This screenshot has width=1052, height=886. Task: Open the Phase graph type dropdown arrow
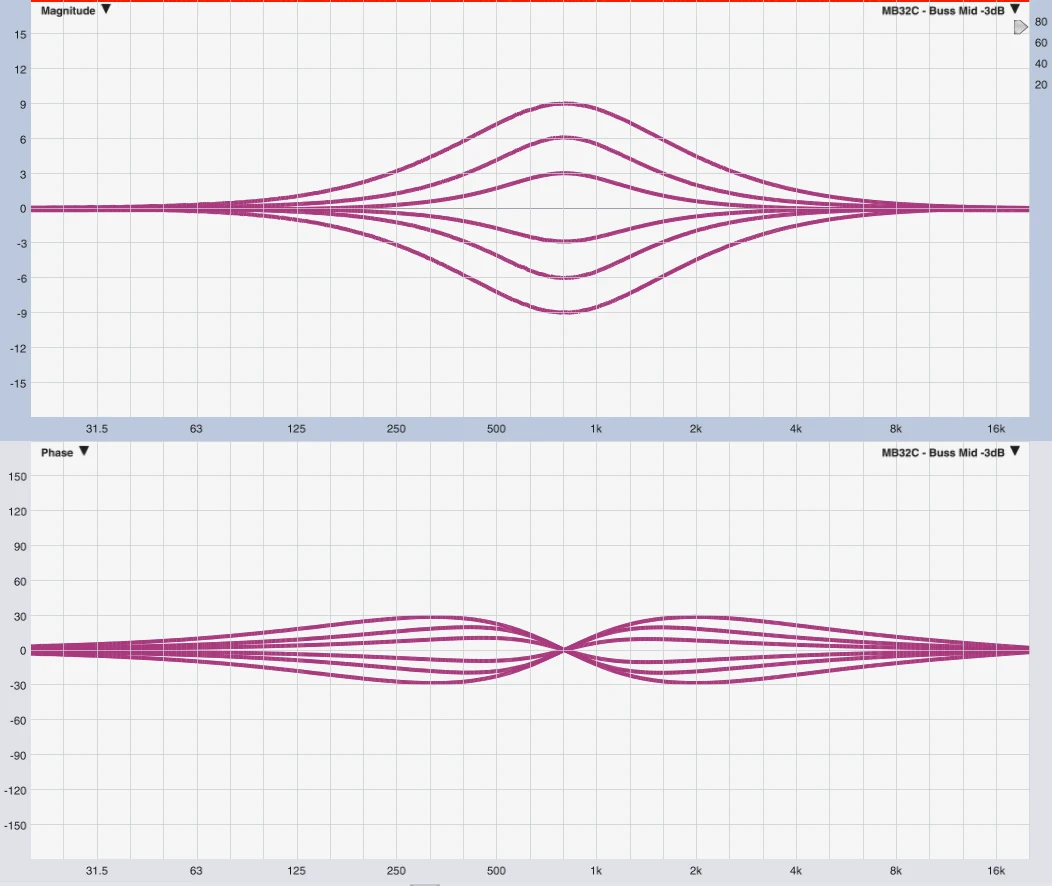(x=84, y=451)
